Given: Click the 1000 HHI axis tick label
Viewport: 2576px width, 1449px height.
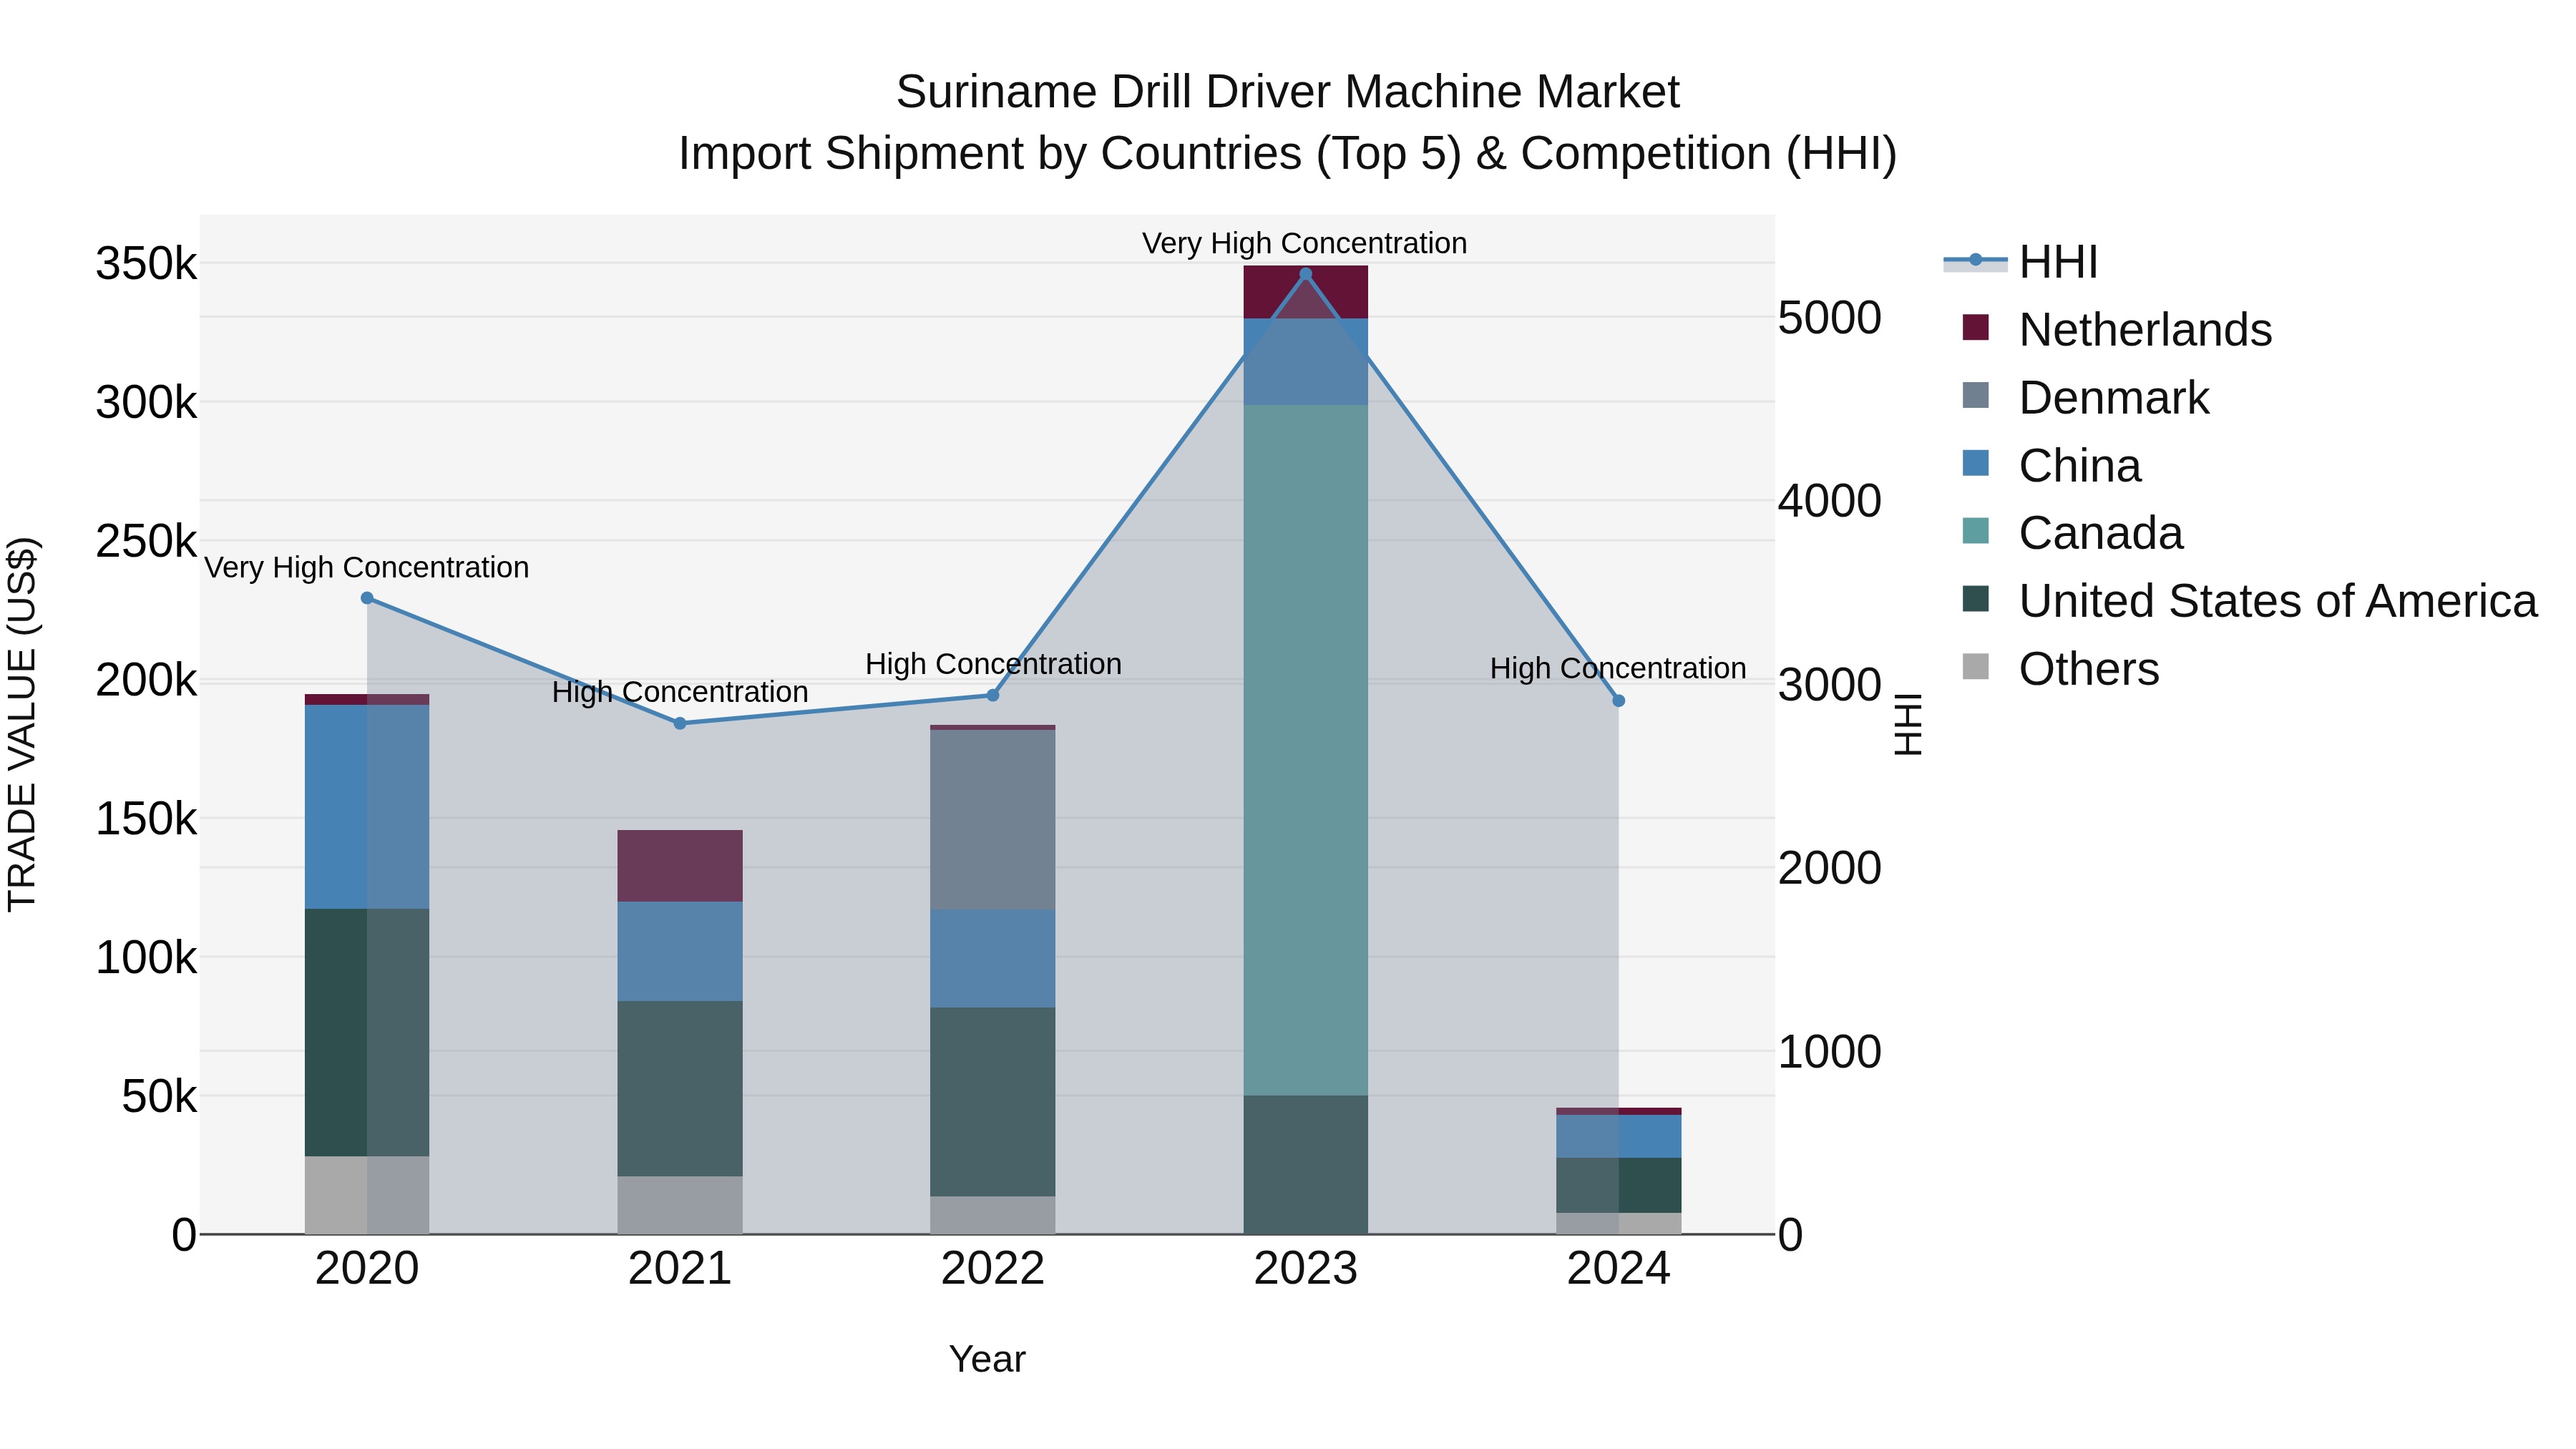Looking at the screenshot, I should [1830, 1052].
